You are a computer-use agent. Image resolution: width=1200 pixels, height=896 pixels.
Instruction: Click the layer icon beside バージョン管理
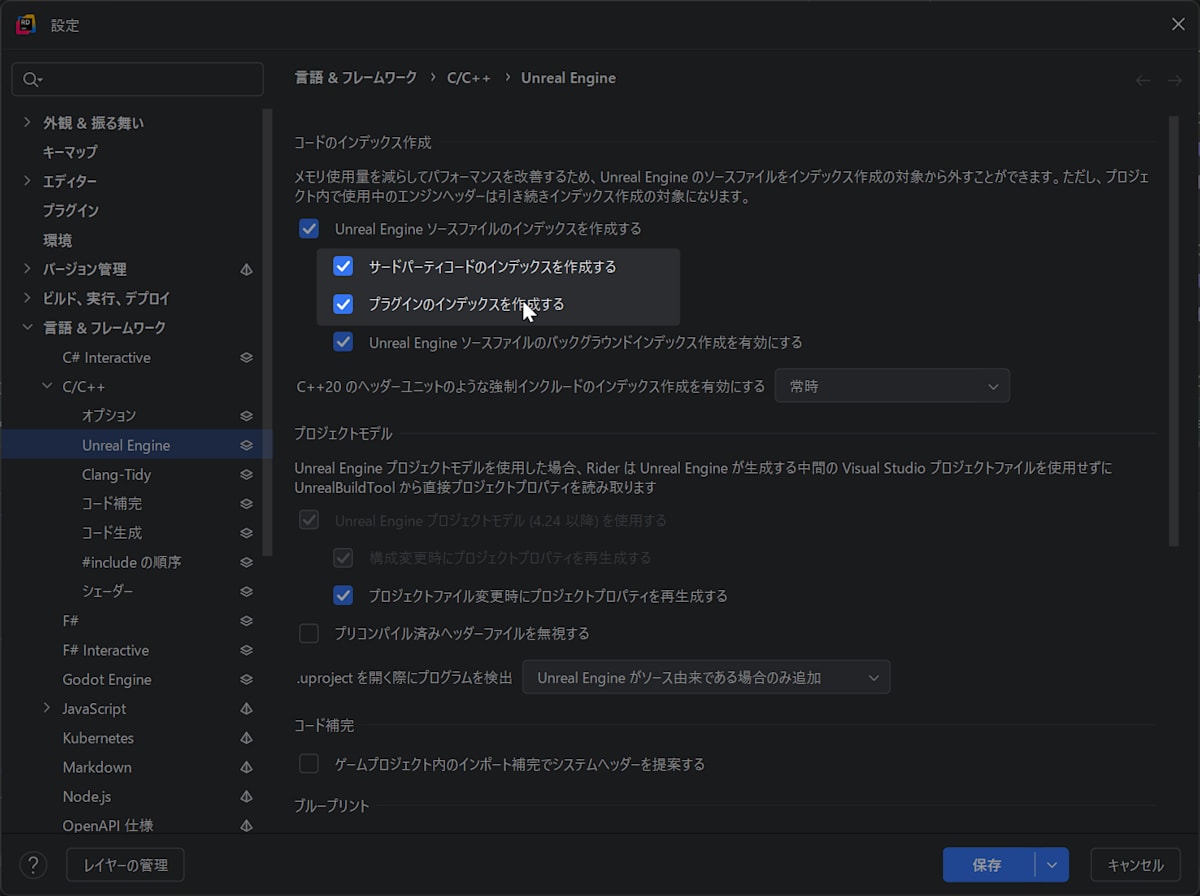(246, 270)
